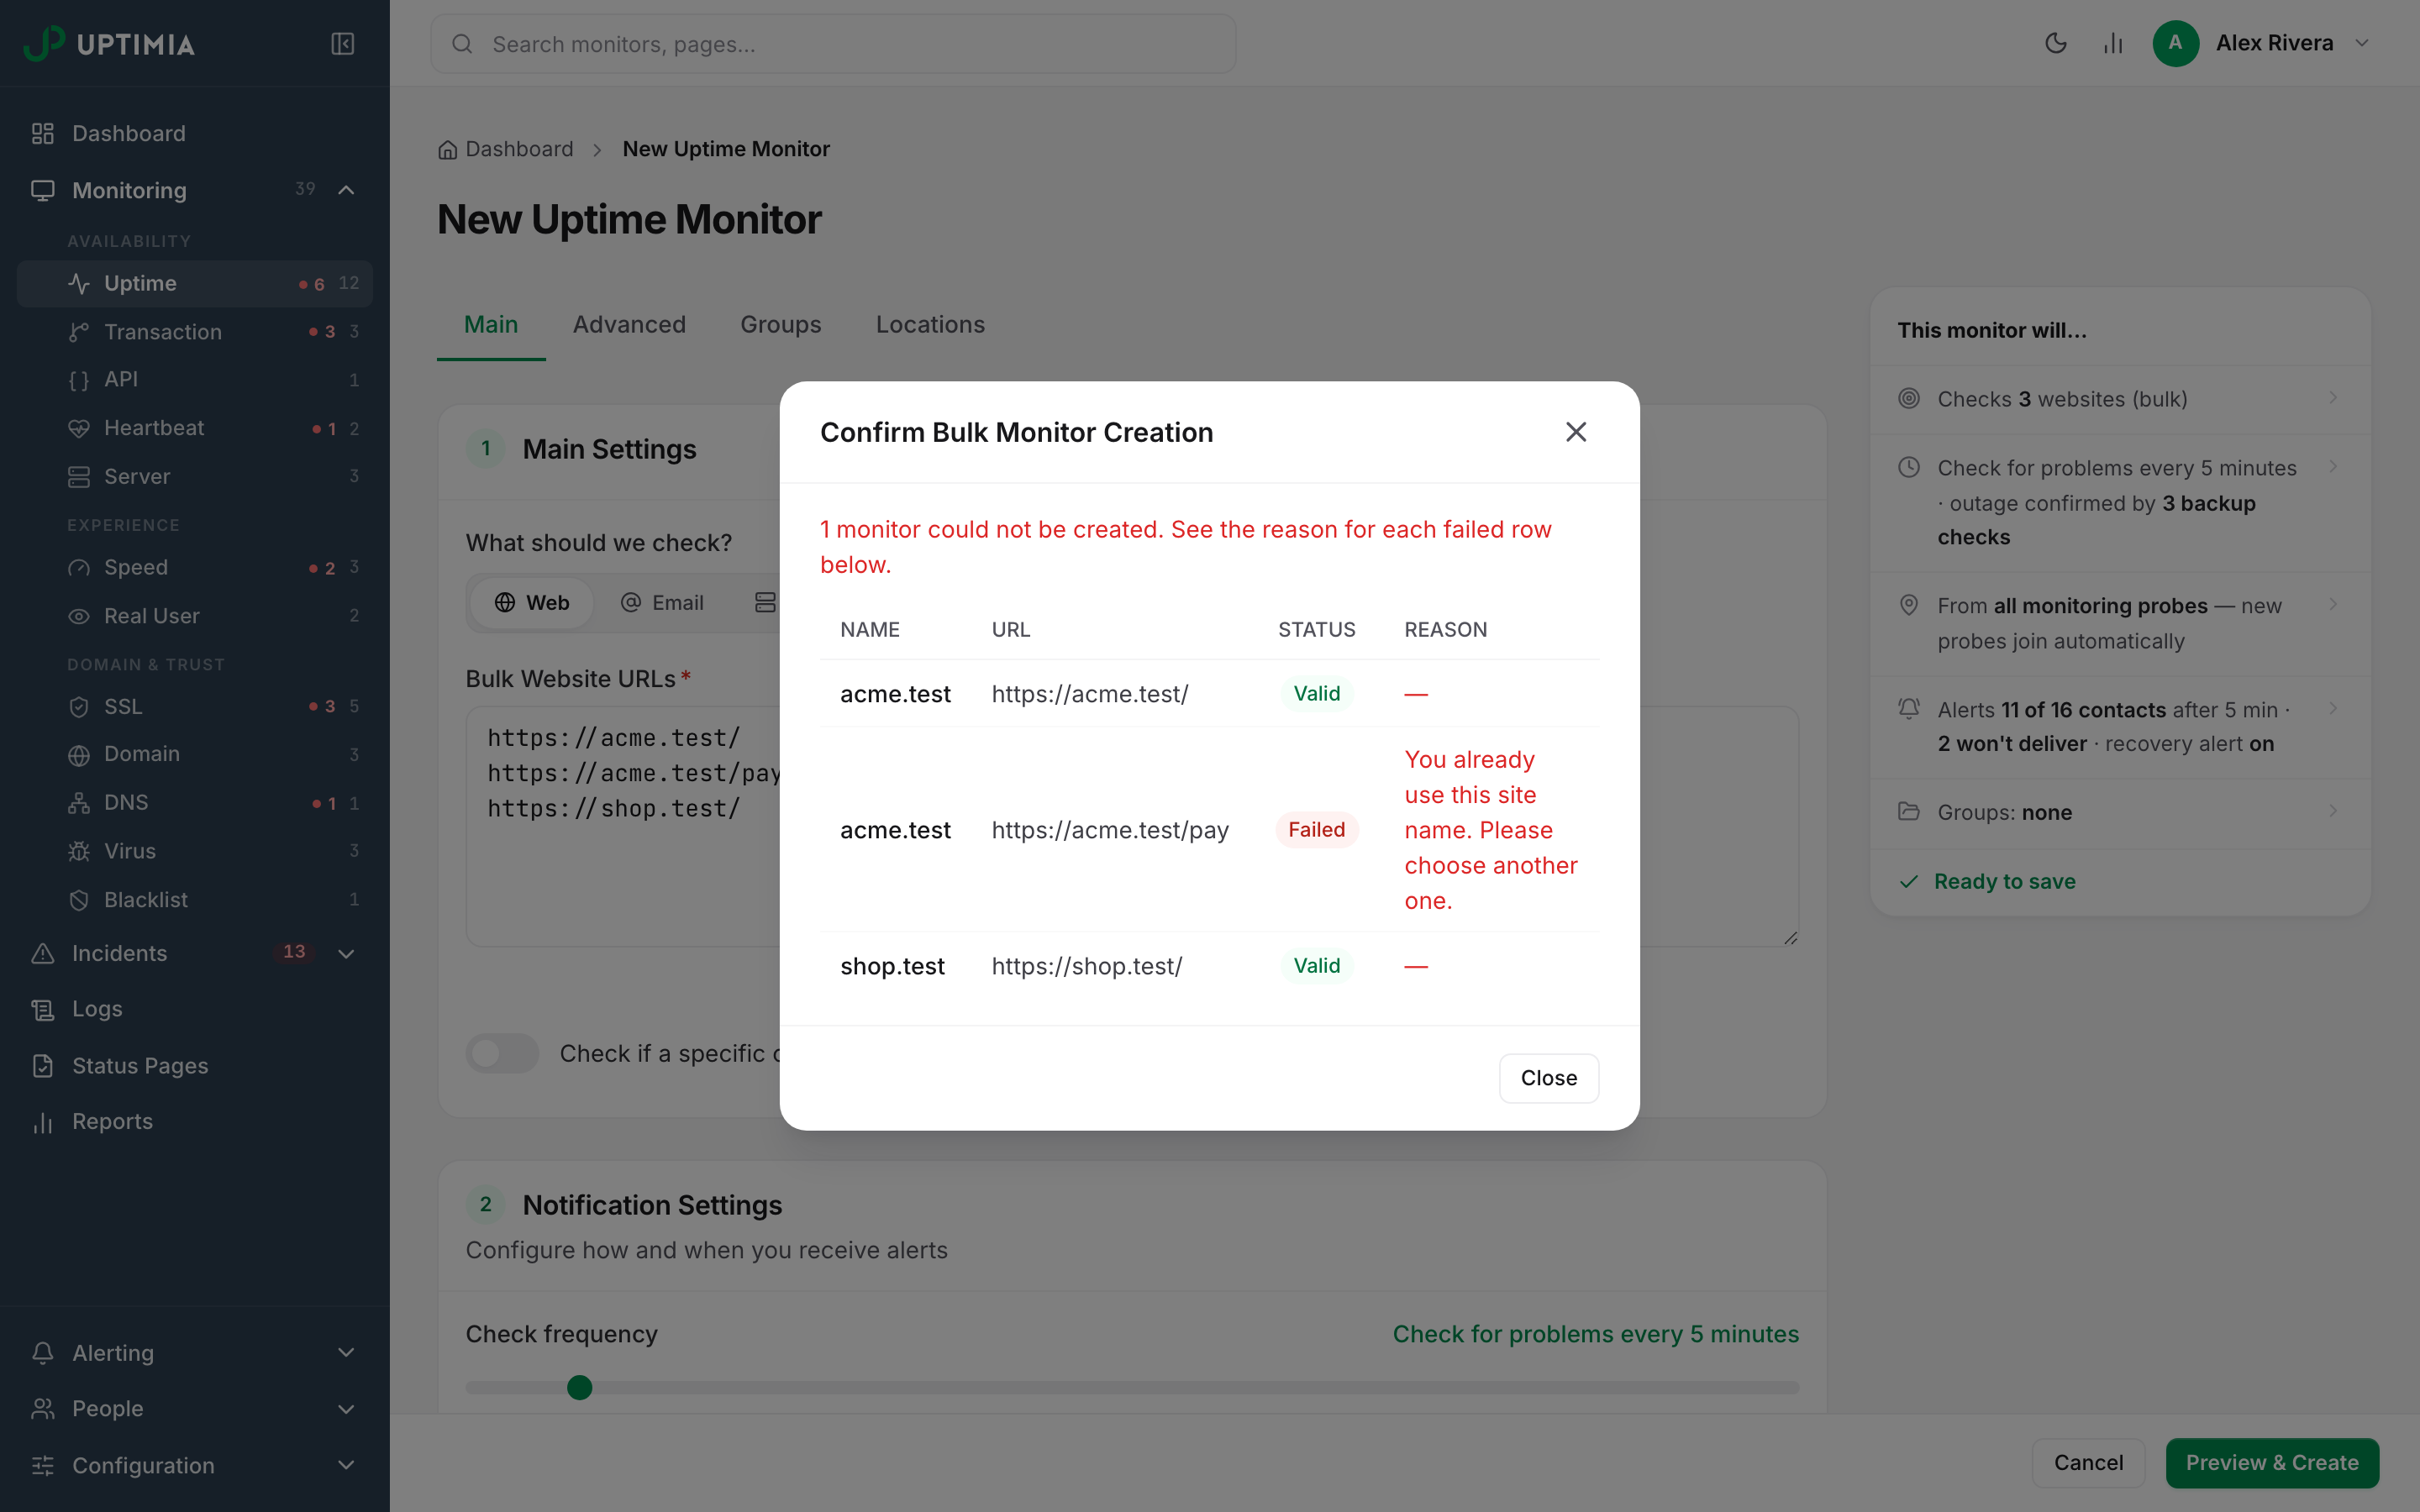
Task: Toggle dark mode moon icon
Action: 2056,43
